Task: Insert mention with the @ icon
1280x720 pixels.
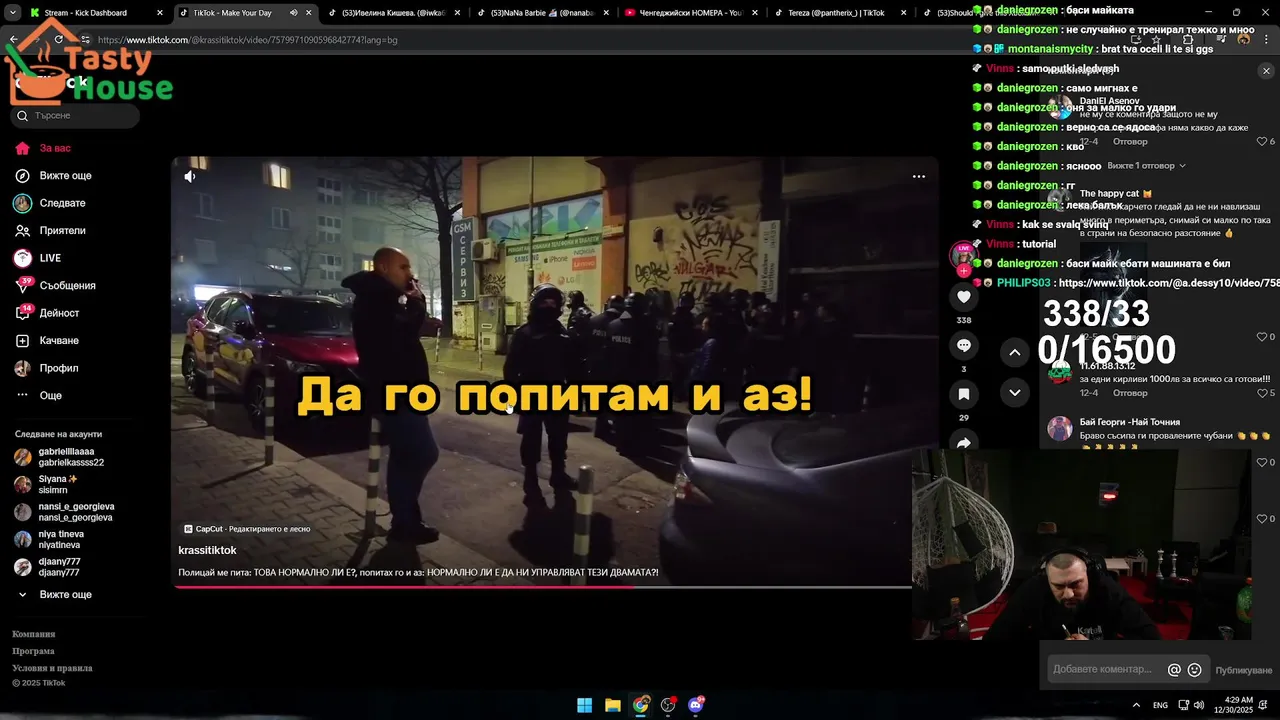Action: [1174, 670]
